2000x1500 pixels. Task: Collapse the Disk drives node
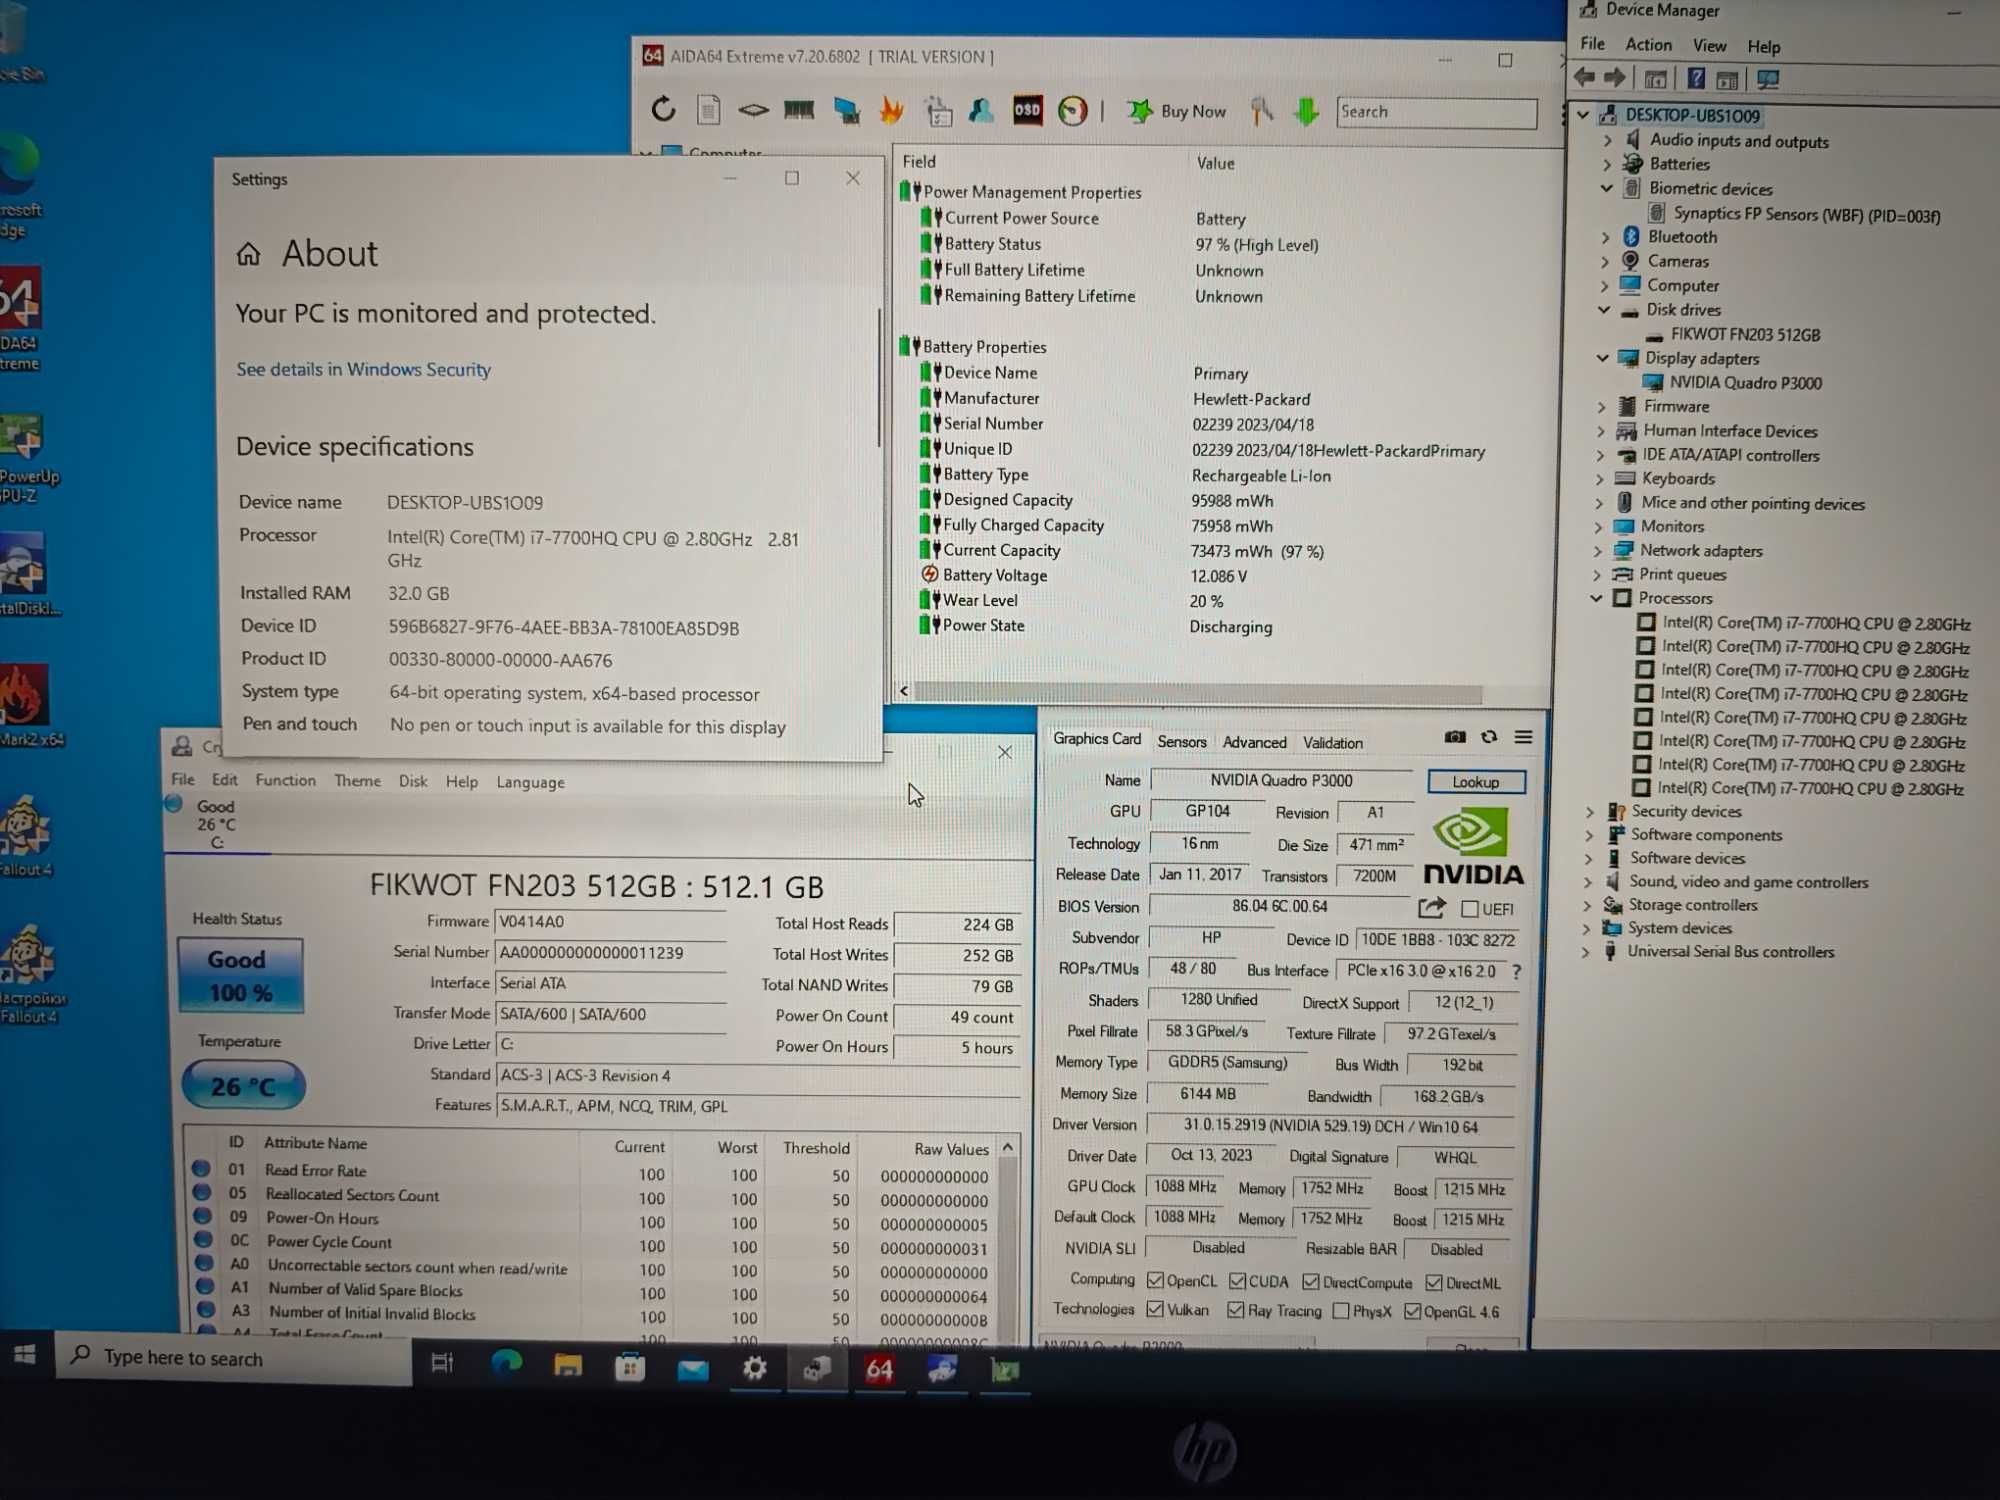[x=1604, y=310]
